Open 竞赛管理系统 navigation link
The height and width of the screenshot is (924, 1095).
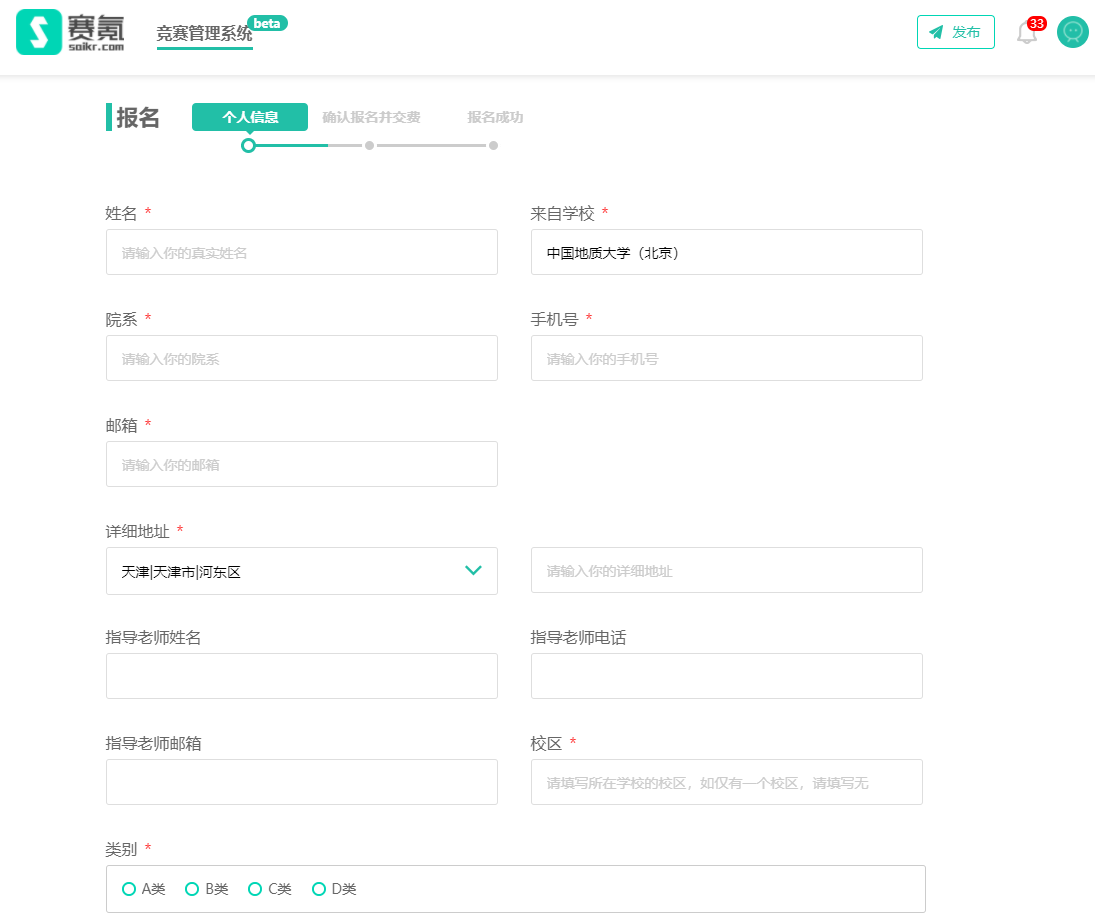[x=204, y=34]
